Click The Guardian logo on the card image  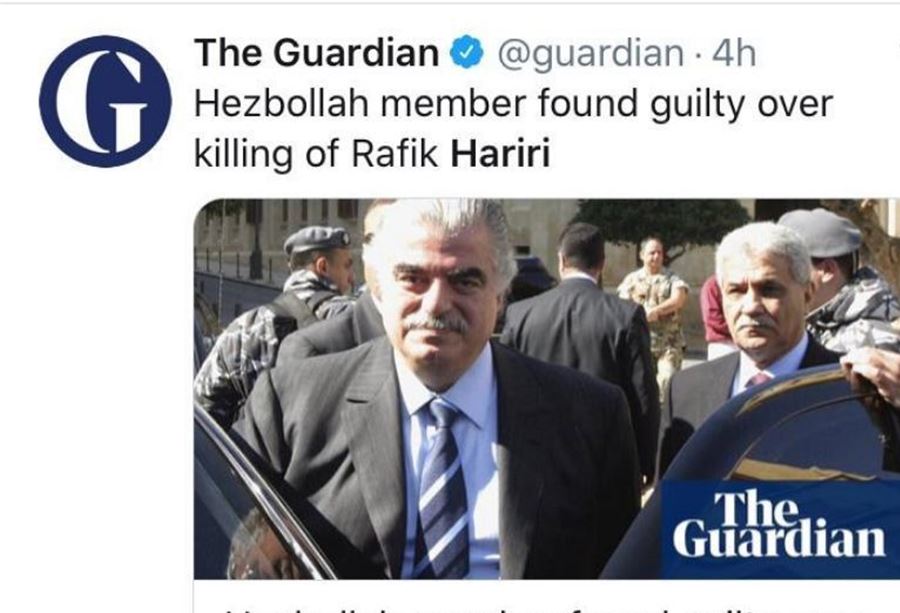pos(779,525)
